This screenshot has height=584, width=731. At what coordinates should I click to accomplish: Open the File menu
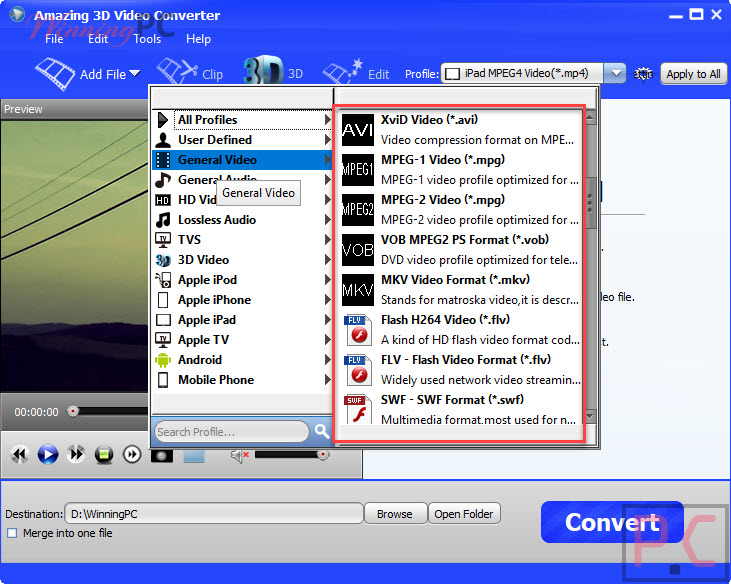54,39
